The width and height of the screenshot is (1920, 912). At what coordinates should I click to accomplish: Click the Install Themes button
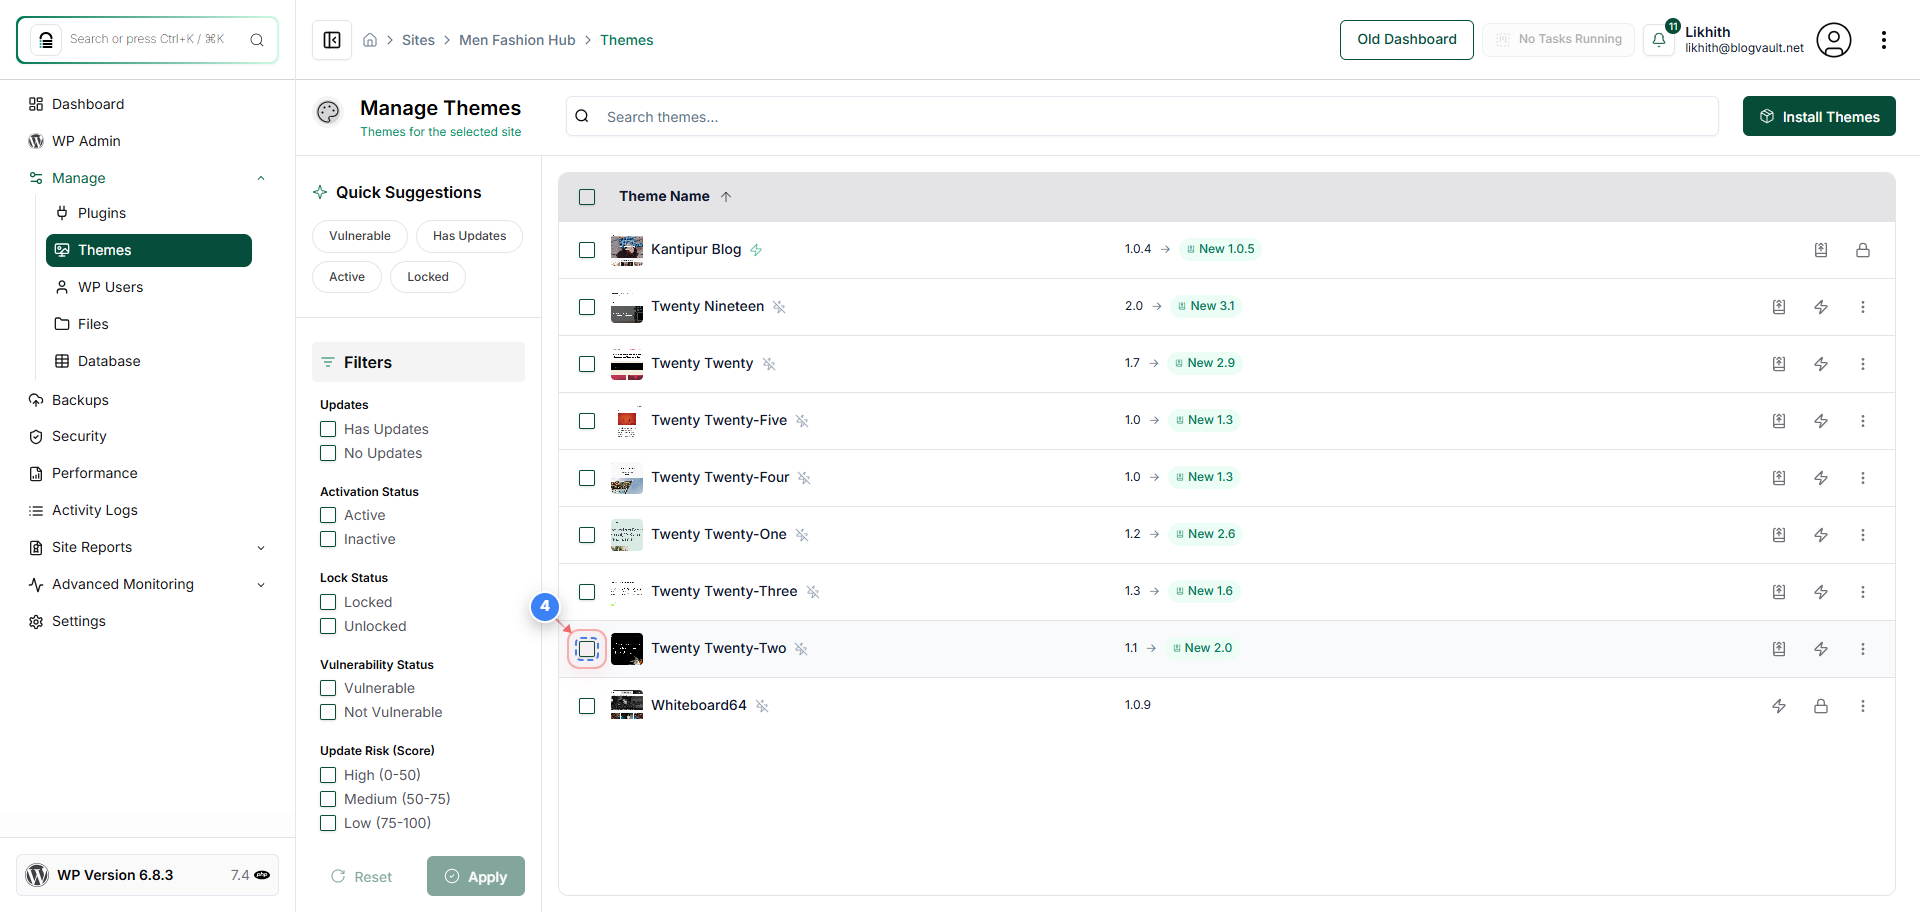(x=1819, y=116)
